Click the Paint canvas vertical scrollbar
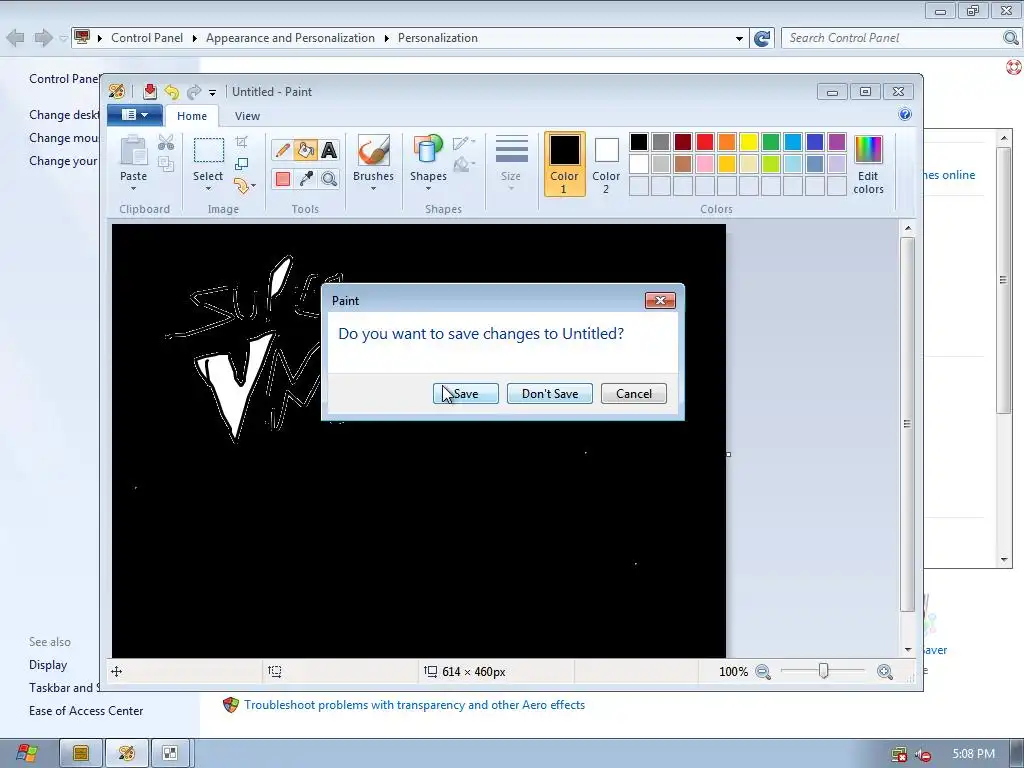The height and width of the screenshot is (768, 1024). click(x=907, y=424)
